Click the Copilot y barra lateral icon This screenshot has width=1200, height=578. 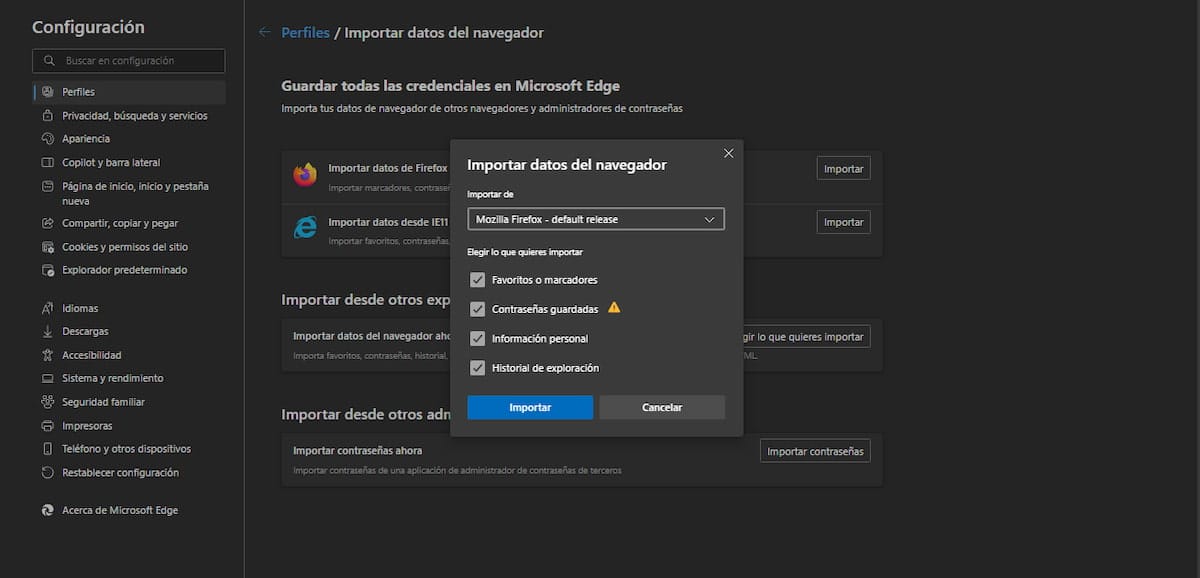(x=47, y=162)
